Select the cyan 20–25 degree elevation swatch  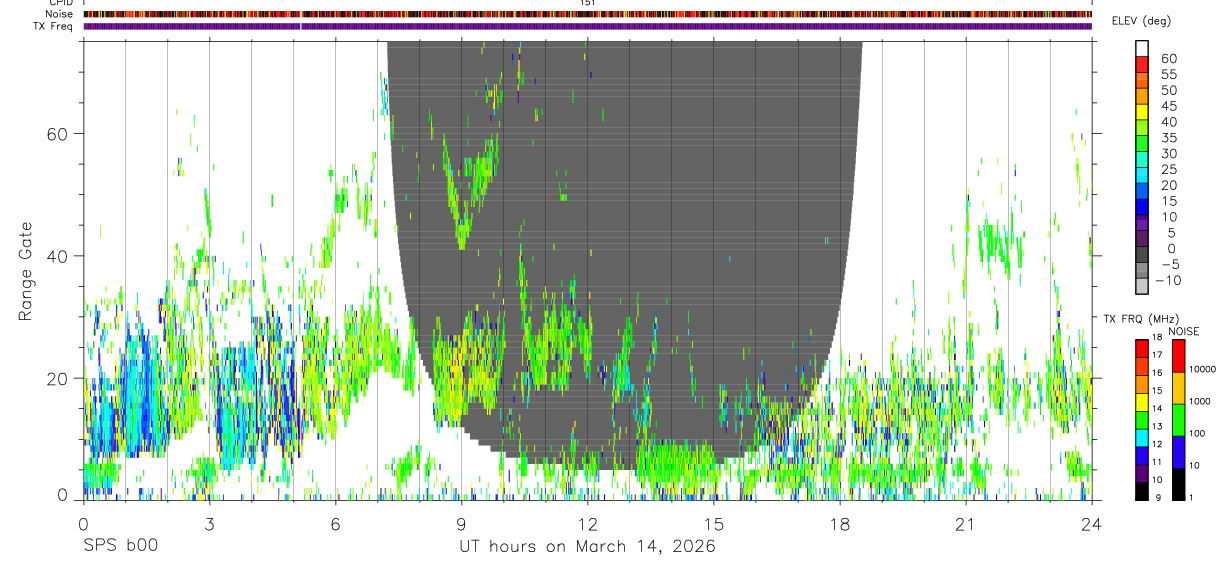click(x=1142, y=177)
